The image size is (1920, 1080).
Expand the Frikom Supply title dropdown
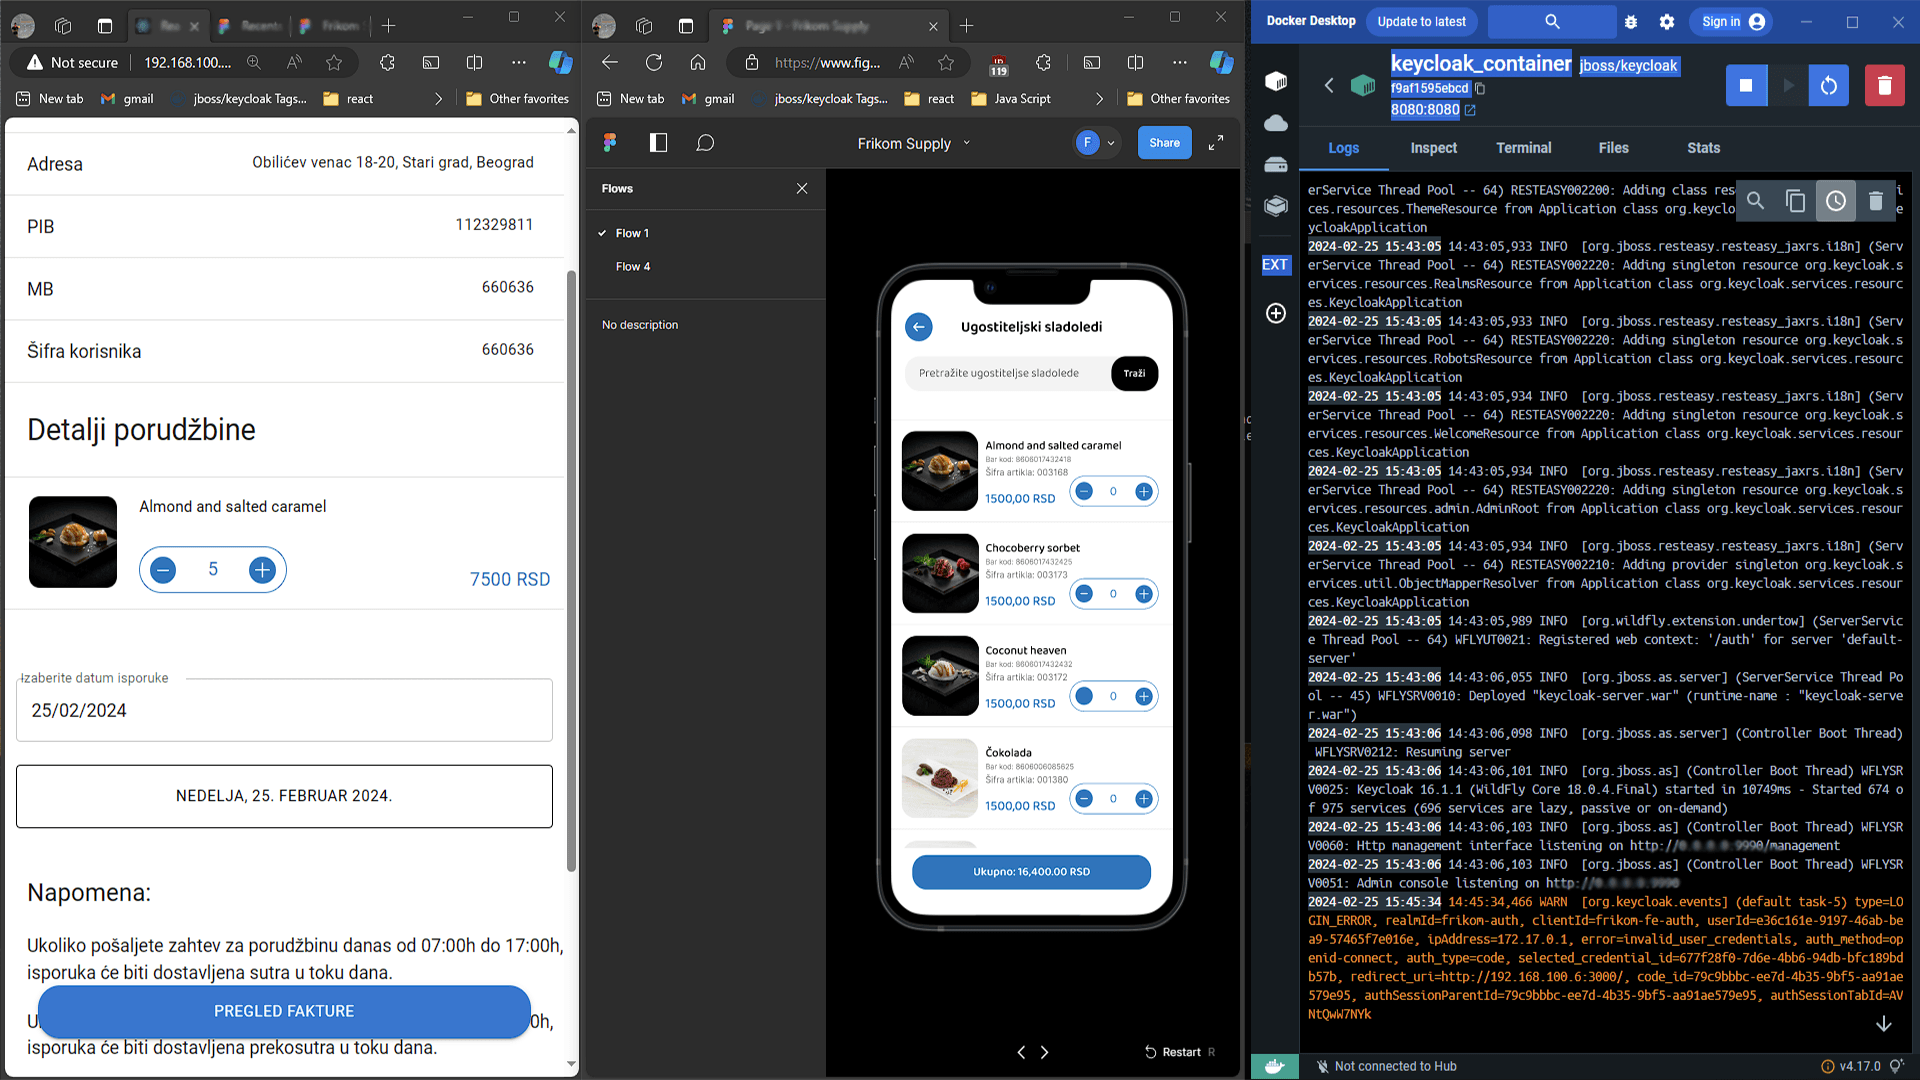[966, 143]
